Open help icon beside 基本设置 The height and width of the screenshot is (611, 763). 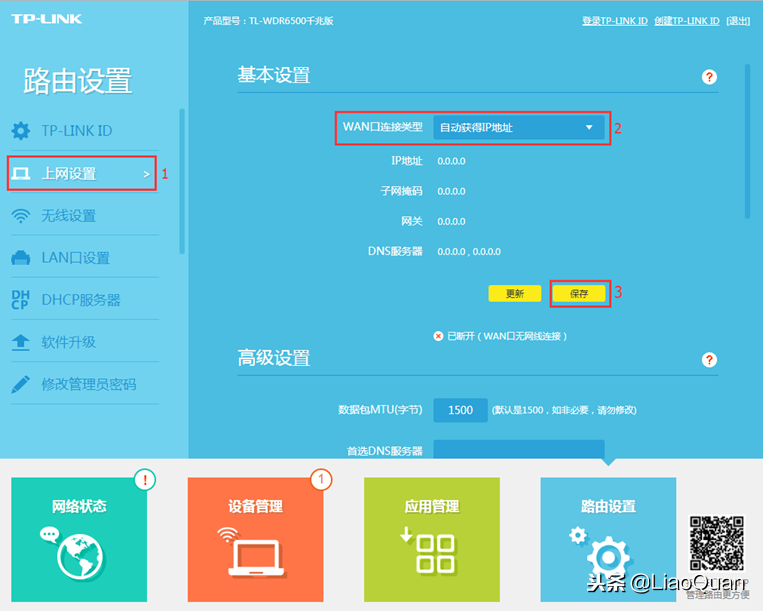709,77
